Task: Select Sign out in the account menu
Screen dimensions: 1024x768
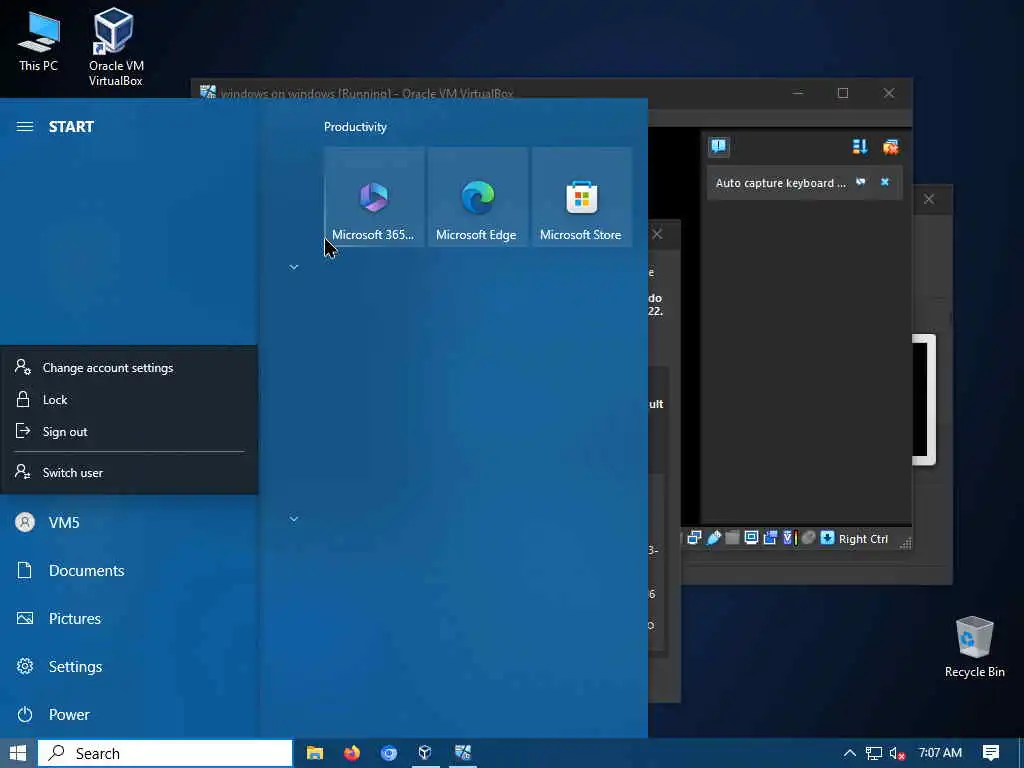Action: (129, 432)
